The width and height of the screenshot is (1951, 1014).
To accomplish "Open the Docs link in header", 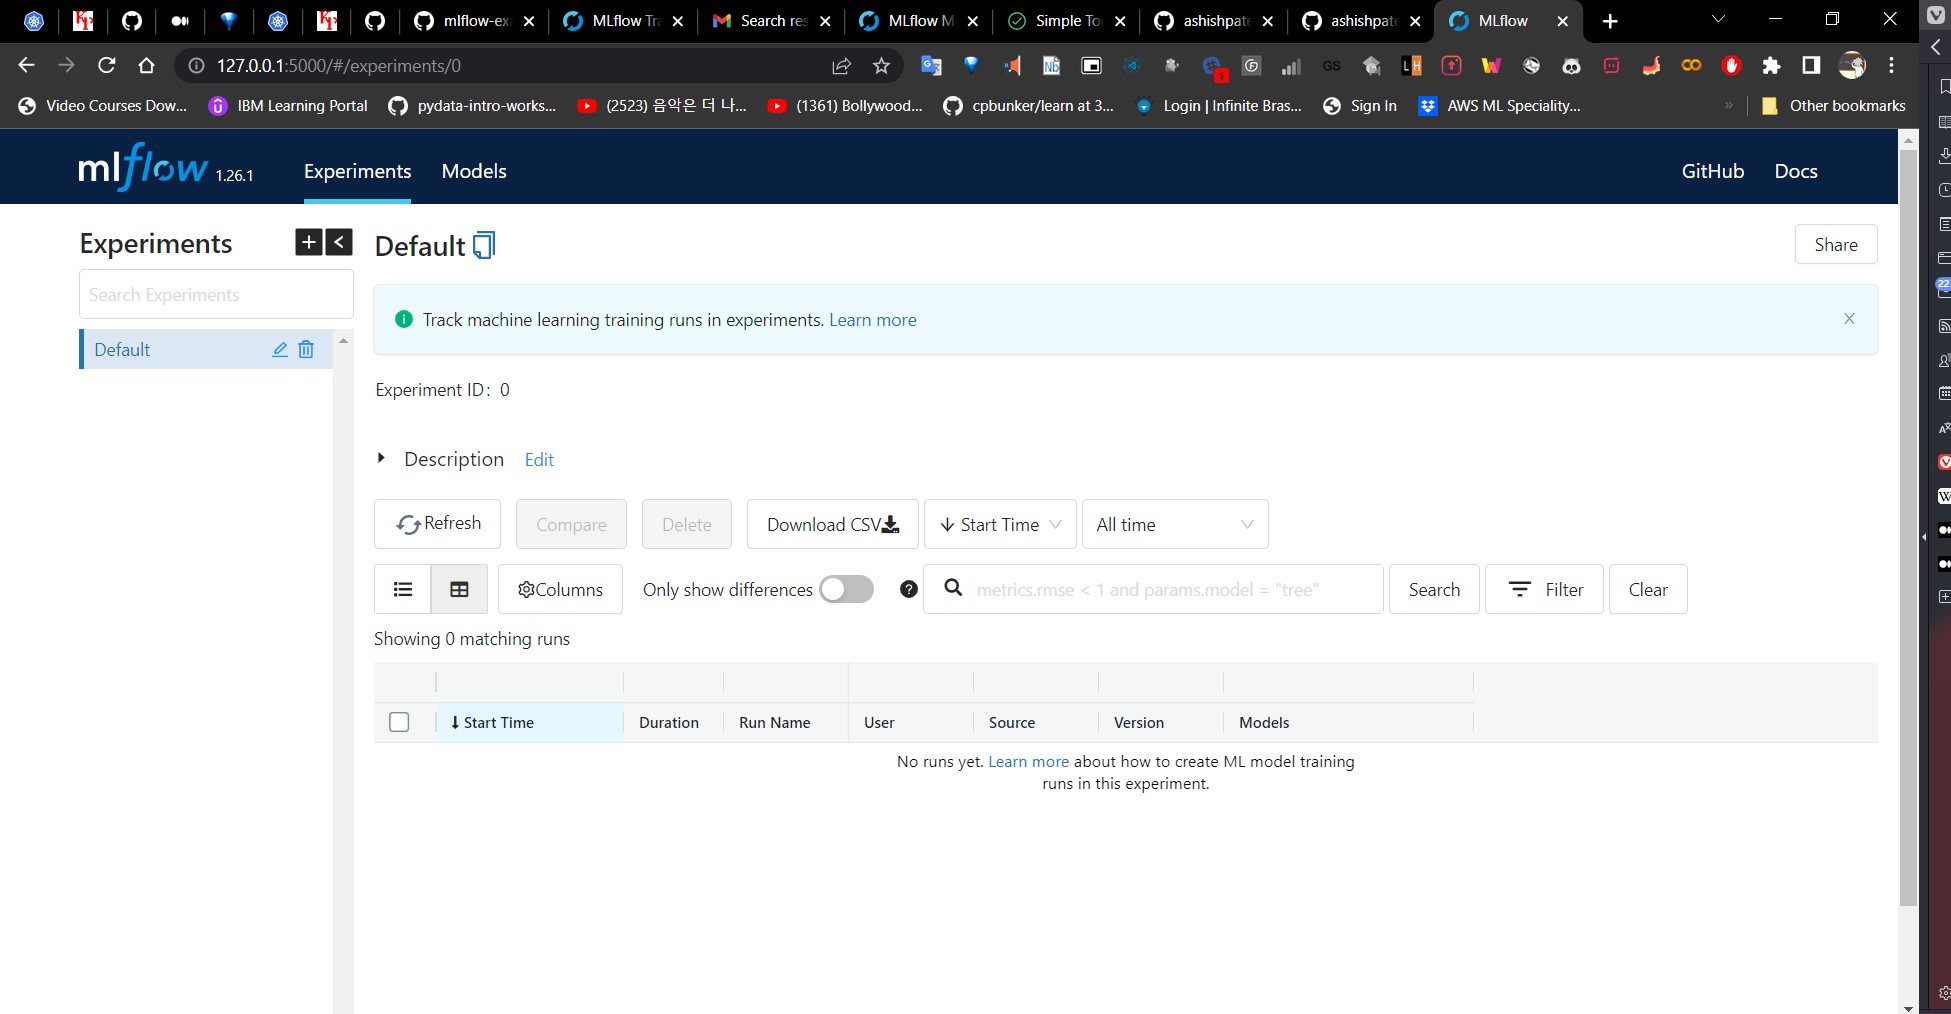I will point(1795,171).
